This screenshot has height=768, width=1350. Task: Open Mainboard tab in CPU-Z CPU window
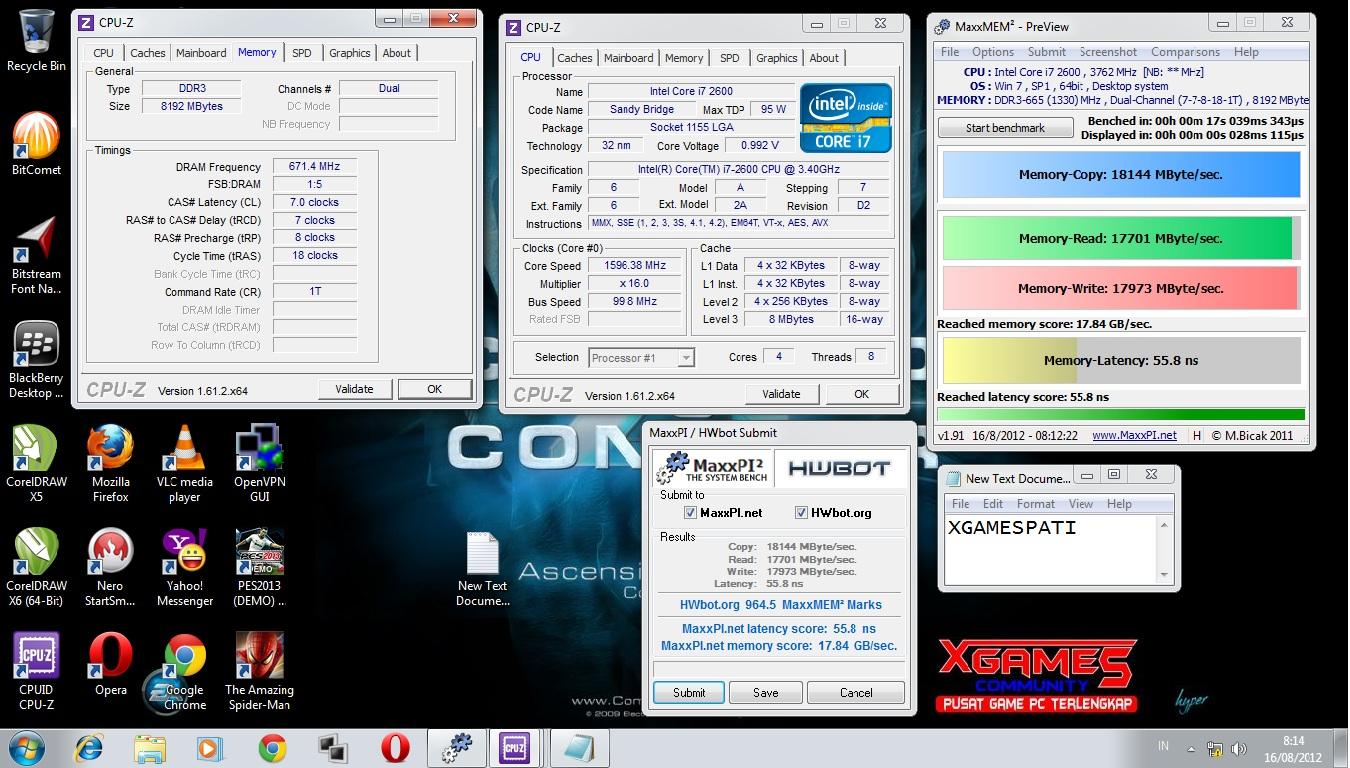629,58
